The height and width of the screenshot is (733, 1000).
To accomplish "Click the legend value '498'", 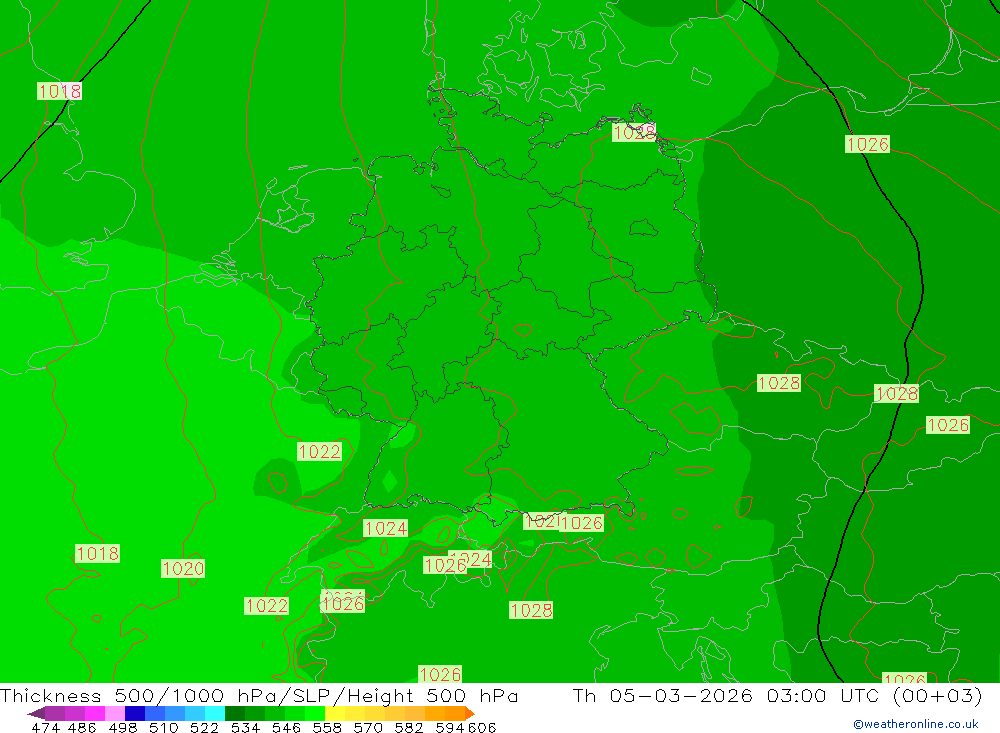I will pos(122,727).
